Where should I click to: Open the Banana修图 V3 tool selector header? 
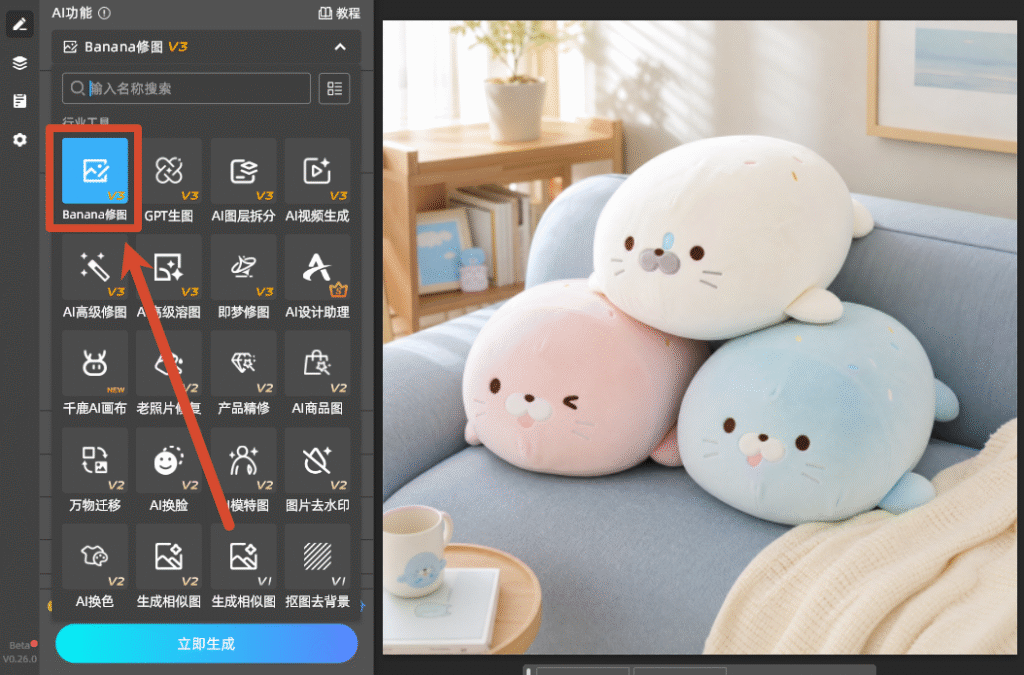coord(206,47)
